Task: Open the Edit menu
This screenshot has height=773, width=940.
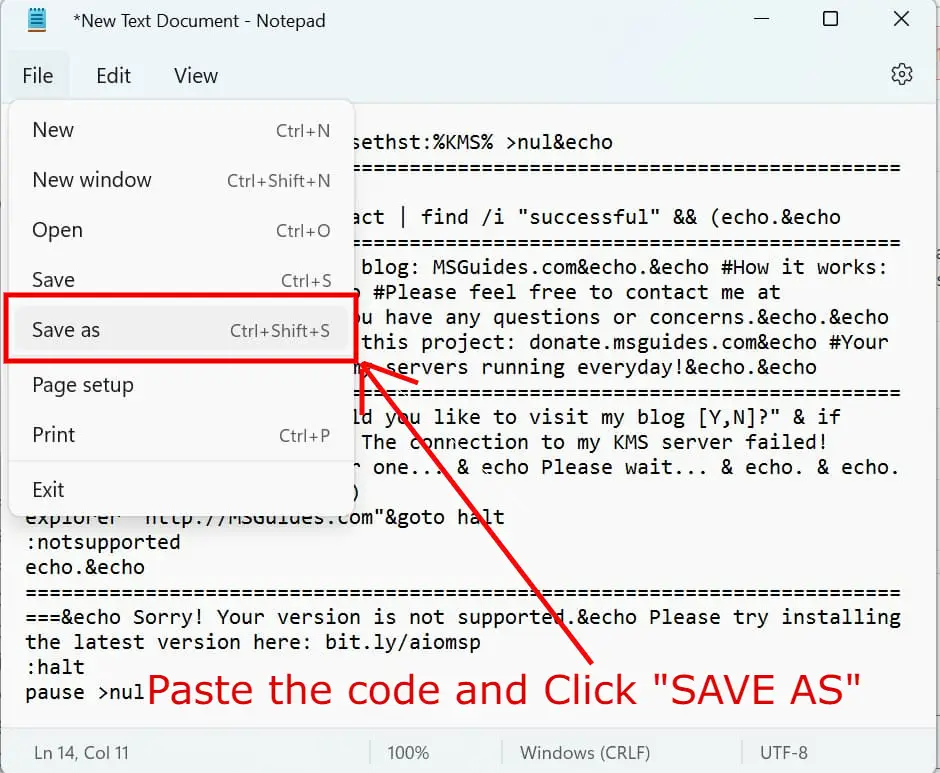Action: coord(113,75)
